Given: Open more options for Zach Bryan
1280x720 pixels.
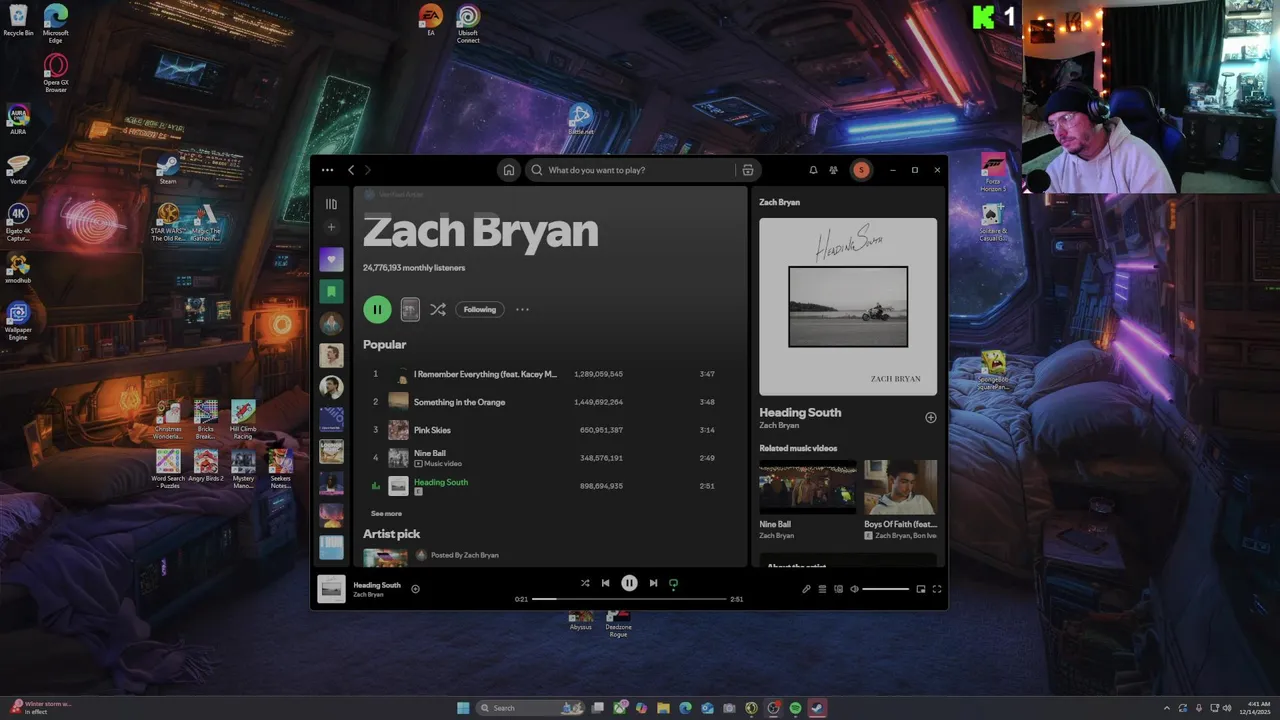Looking at the screenshot, I should (x=522, y=310).
